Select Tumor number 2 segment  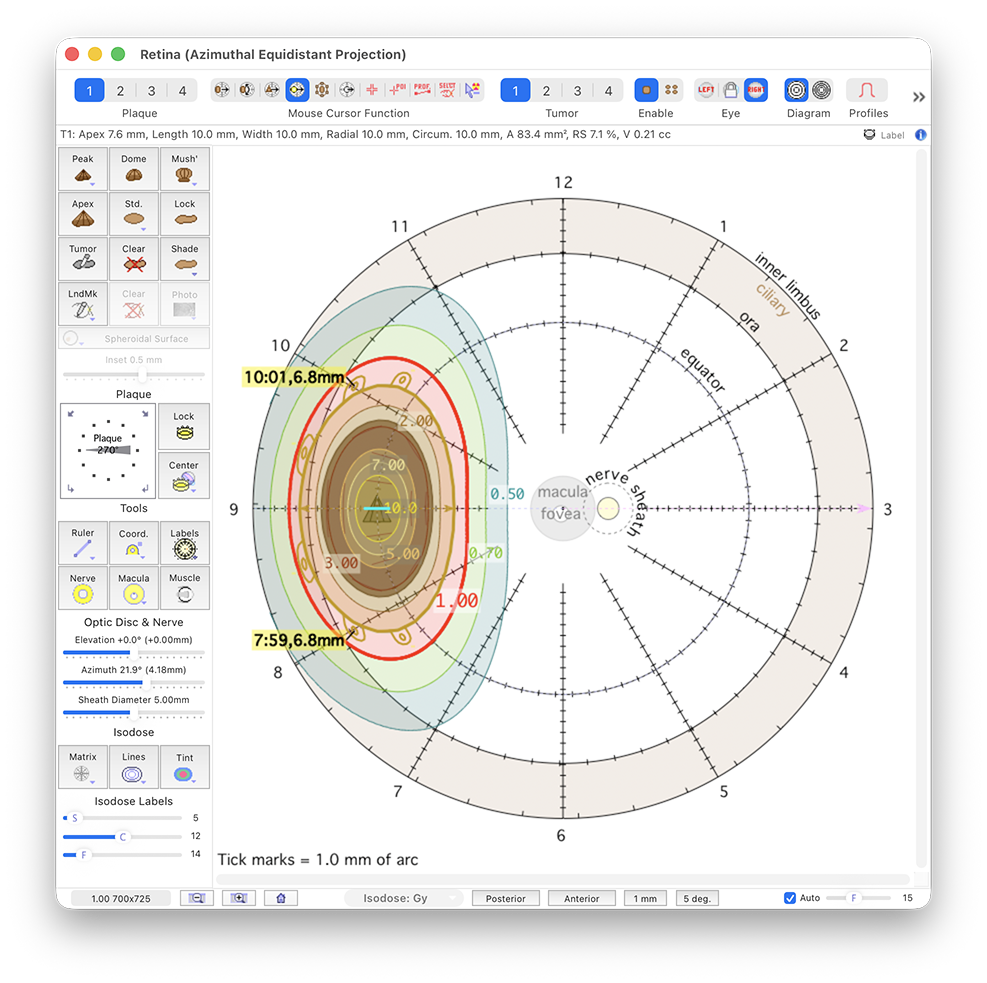point(546,91)
